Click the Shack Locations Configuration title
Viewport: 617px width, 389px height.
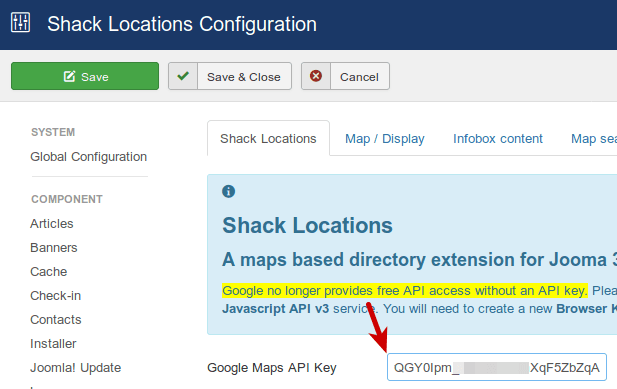pyautogui.click(x=182, y=24)
